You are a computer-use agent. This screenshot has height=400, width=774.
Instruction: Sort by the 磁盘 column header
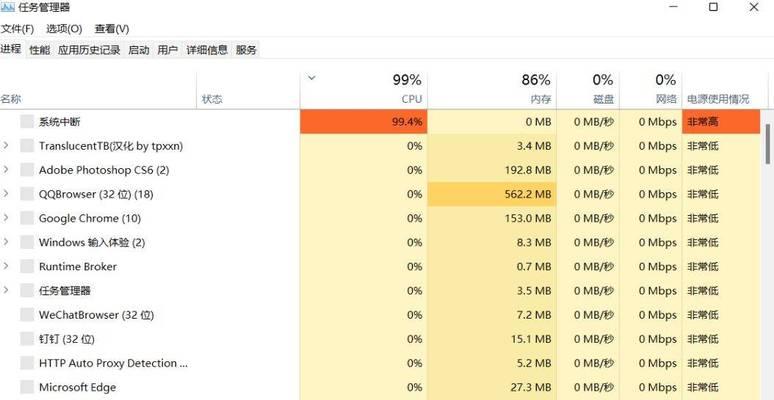click(x=588, y=90)
